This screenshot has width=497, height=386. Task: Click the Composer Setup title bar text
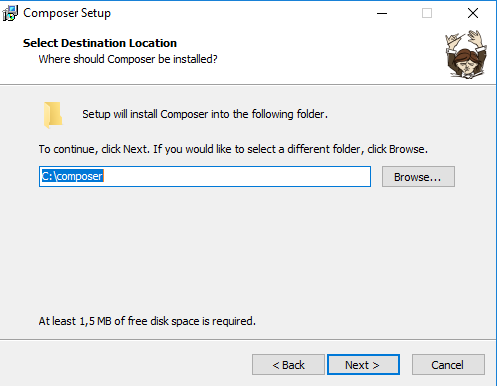67,13
